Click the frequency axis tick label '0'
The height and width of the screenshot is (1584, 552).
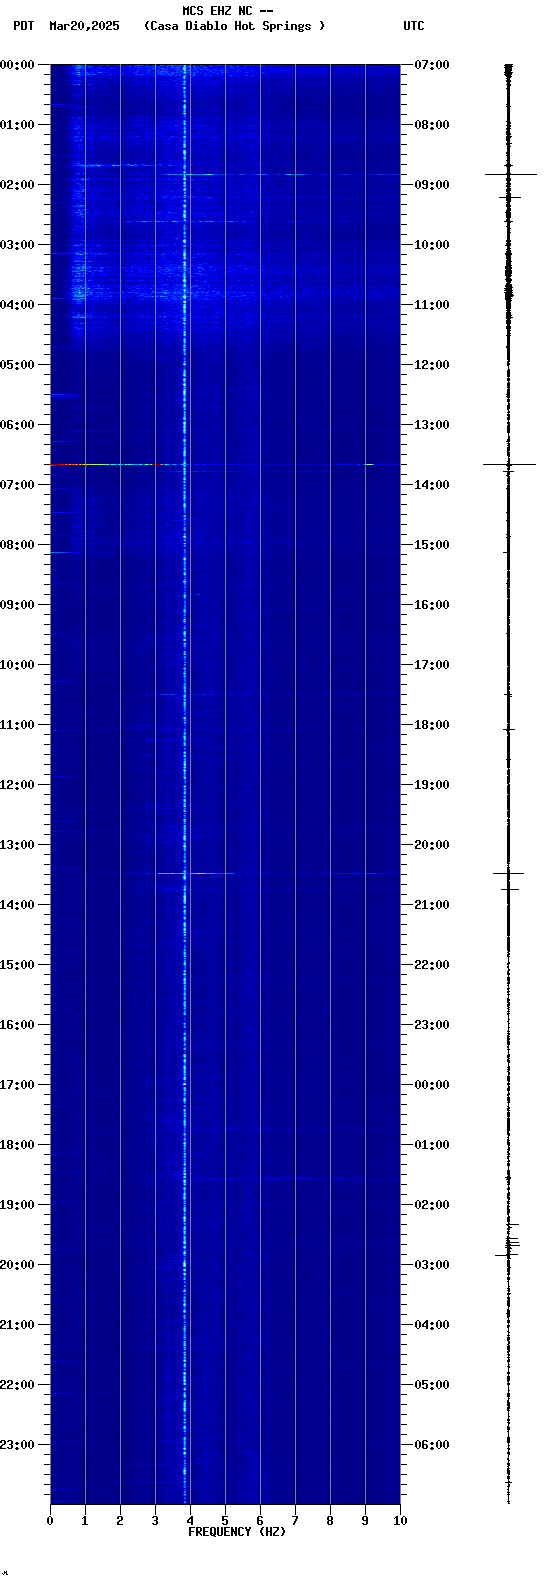click(50, 1521)
